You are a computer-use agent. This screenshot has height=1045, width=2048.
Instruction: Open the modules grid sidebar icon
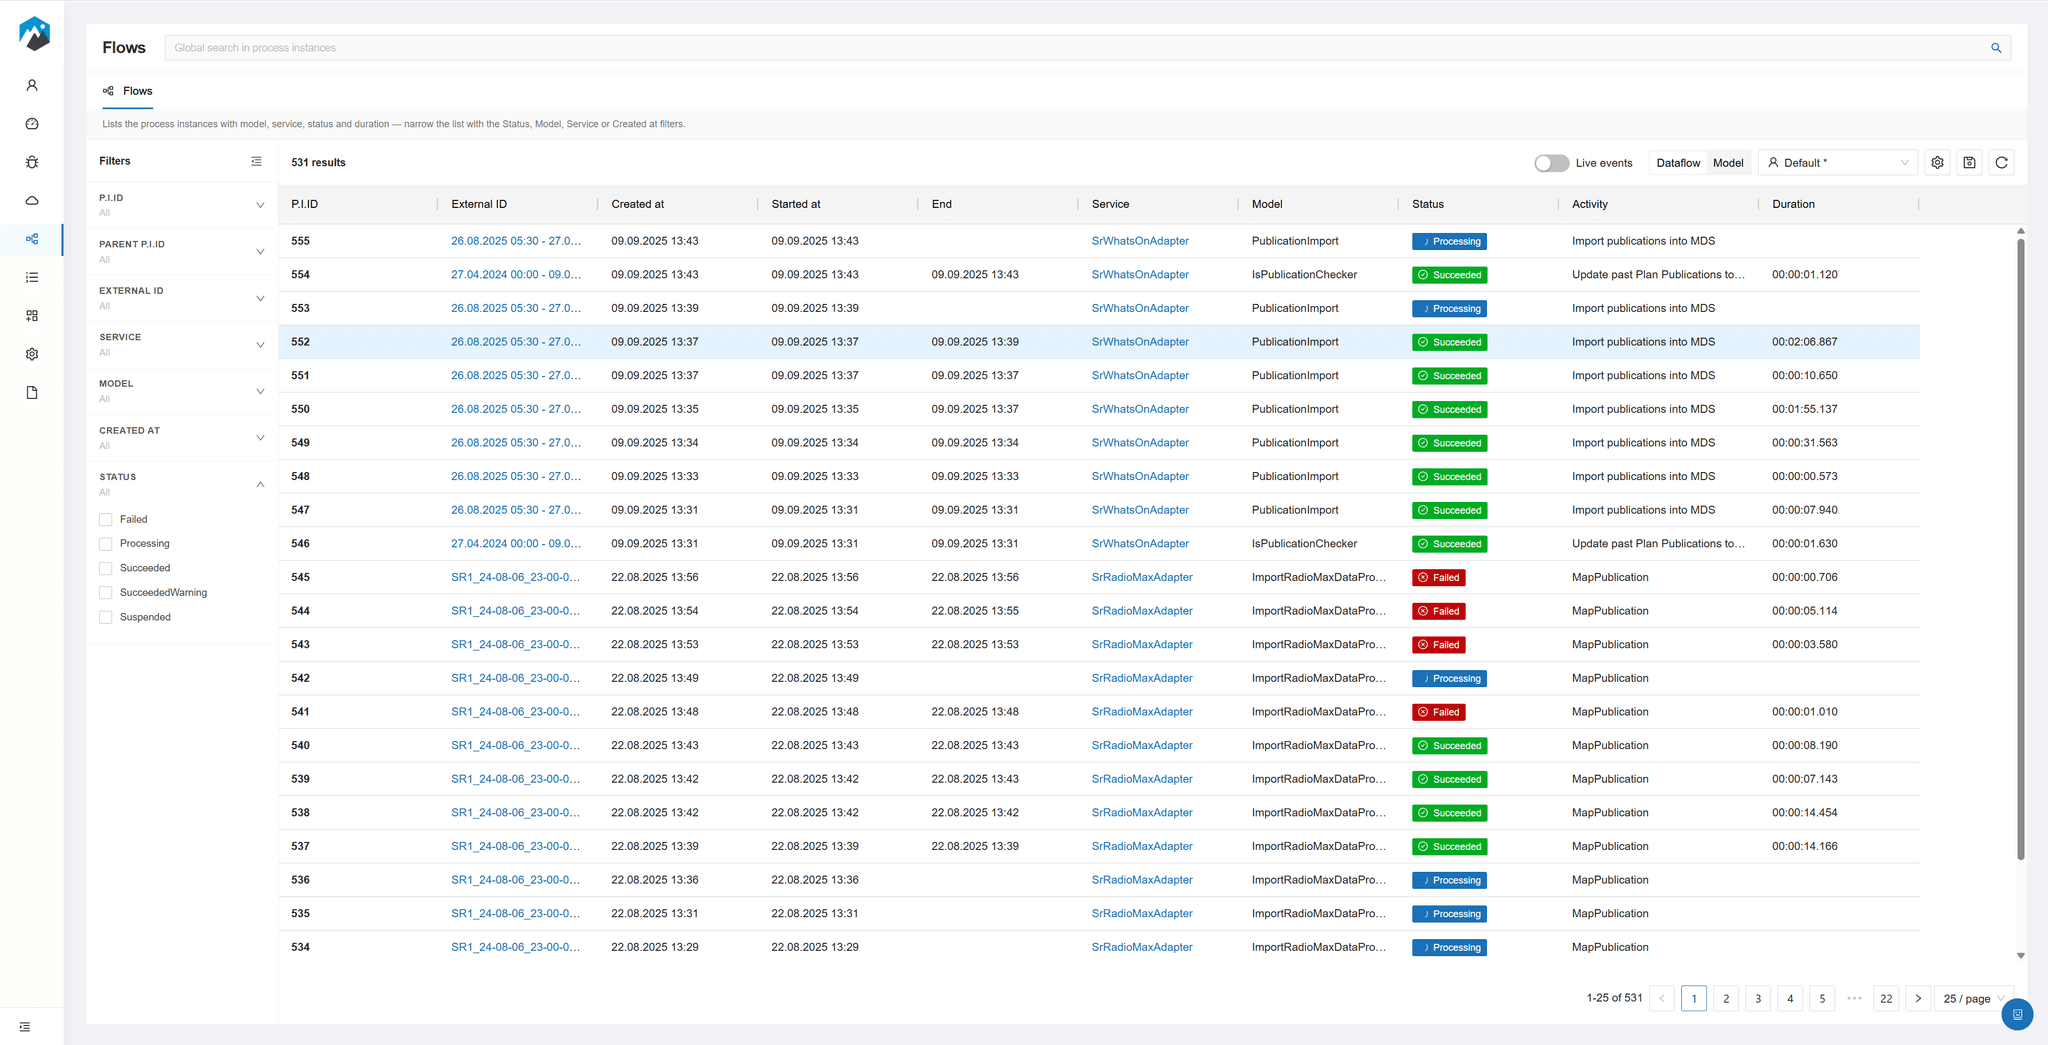click(32, 316)
